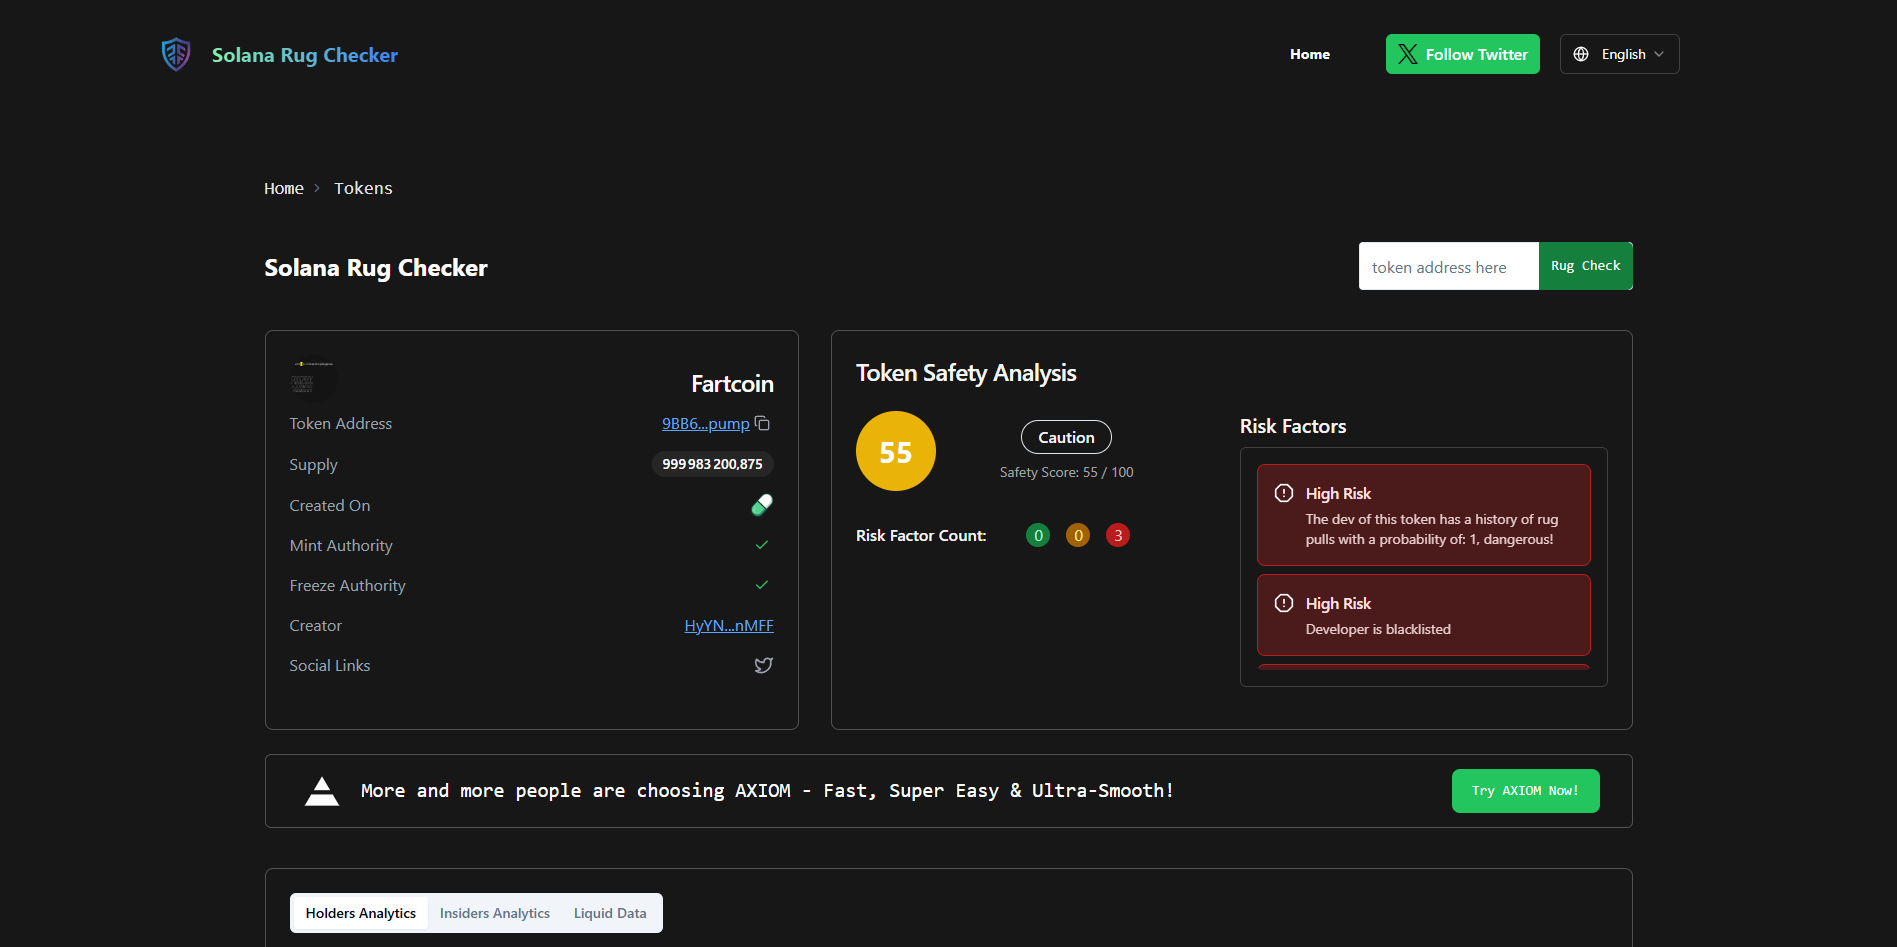This screenshot has width=1897, height=947.
Task: Switch to the Insiders Analytics tab
Action: click(495, 913)
